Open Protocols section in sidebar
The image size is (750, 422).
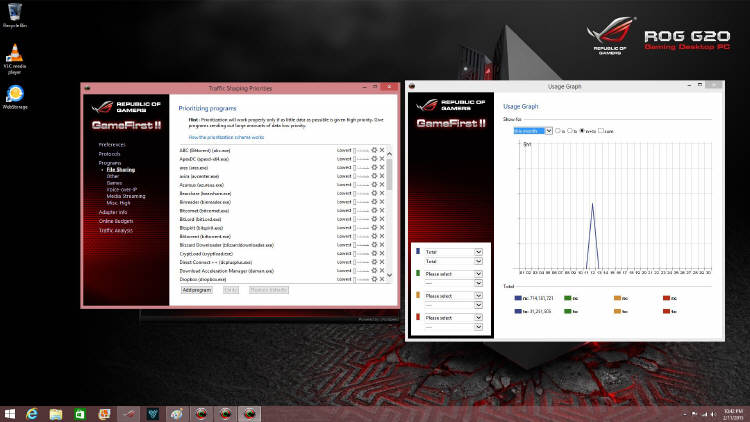click(110, 154)
